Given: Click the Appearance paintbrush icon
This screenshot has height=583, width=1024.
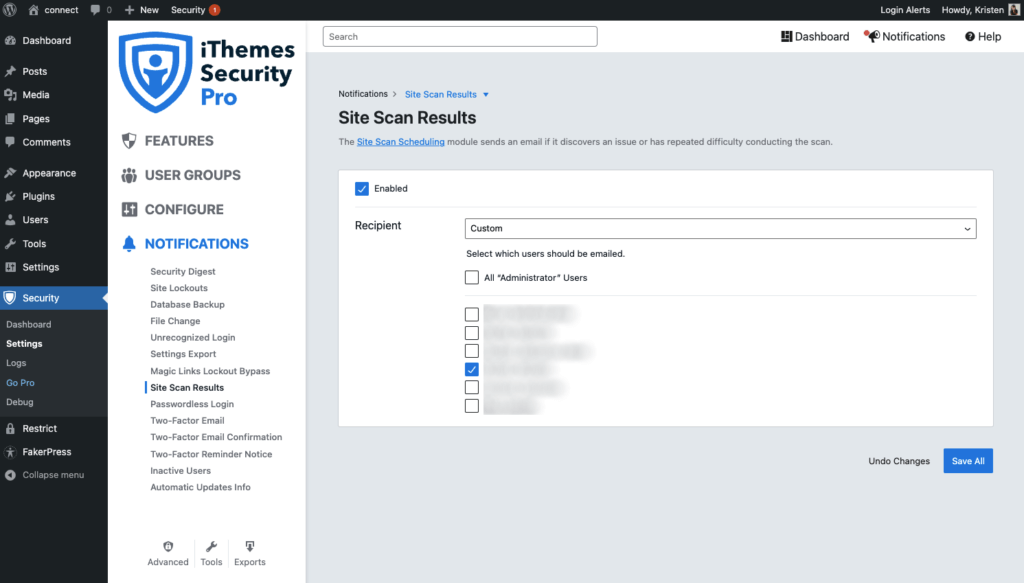Looking at the screenshot, I should [x=10, y=173].
